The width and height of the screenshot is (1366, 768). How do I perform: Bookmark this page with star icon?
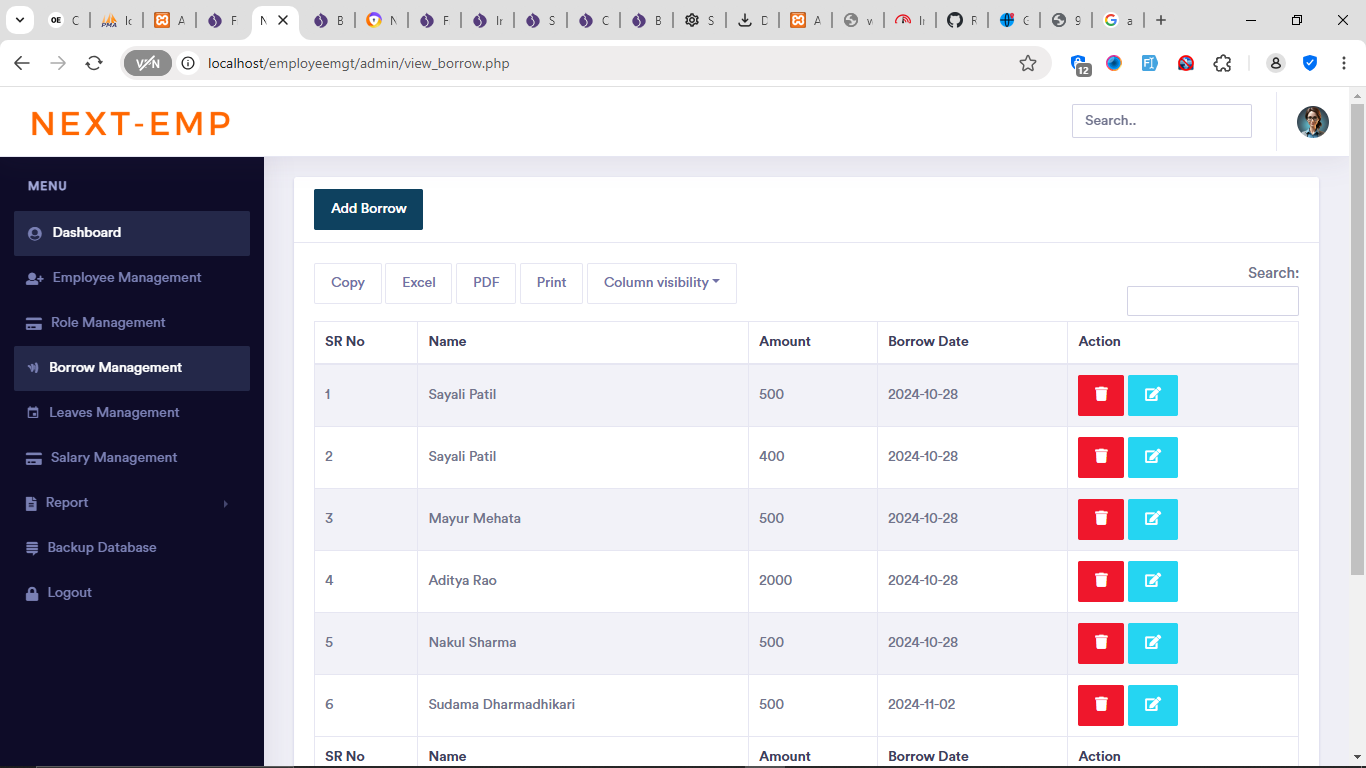click(x=1027, y=63)
